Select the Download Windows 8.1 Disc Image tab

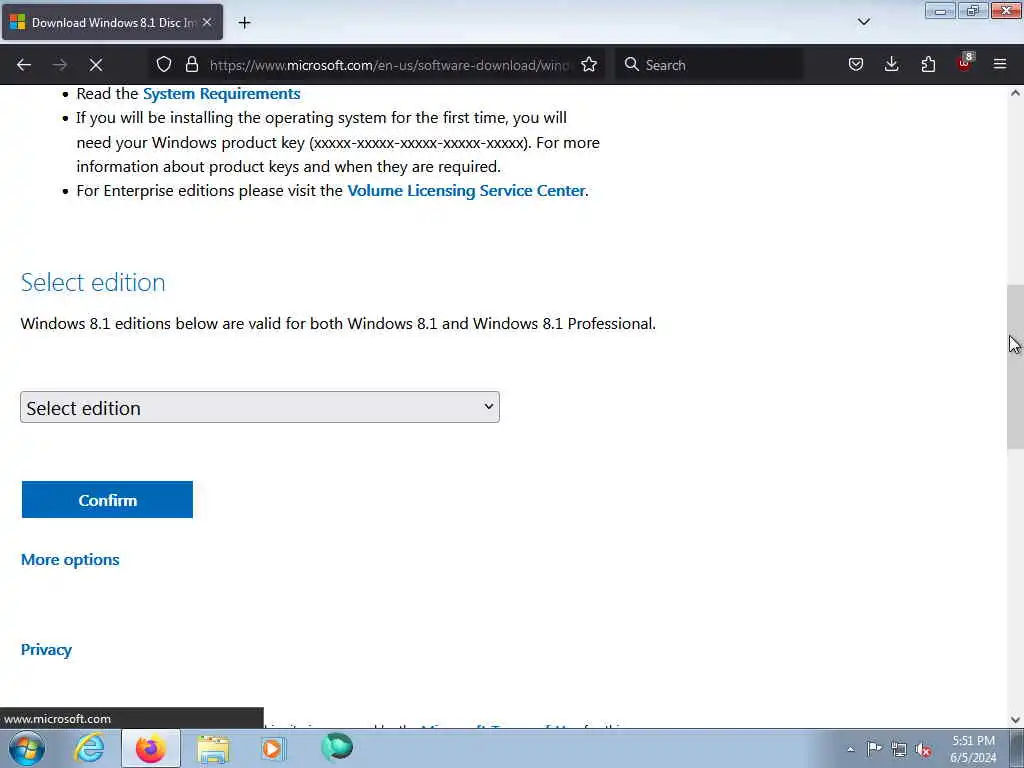click(112, 22)
